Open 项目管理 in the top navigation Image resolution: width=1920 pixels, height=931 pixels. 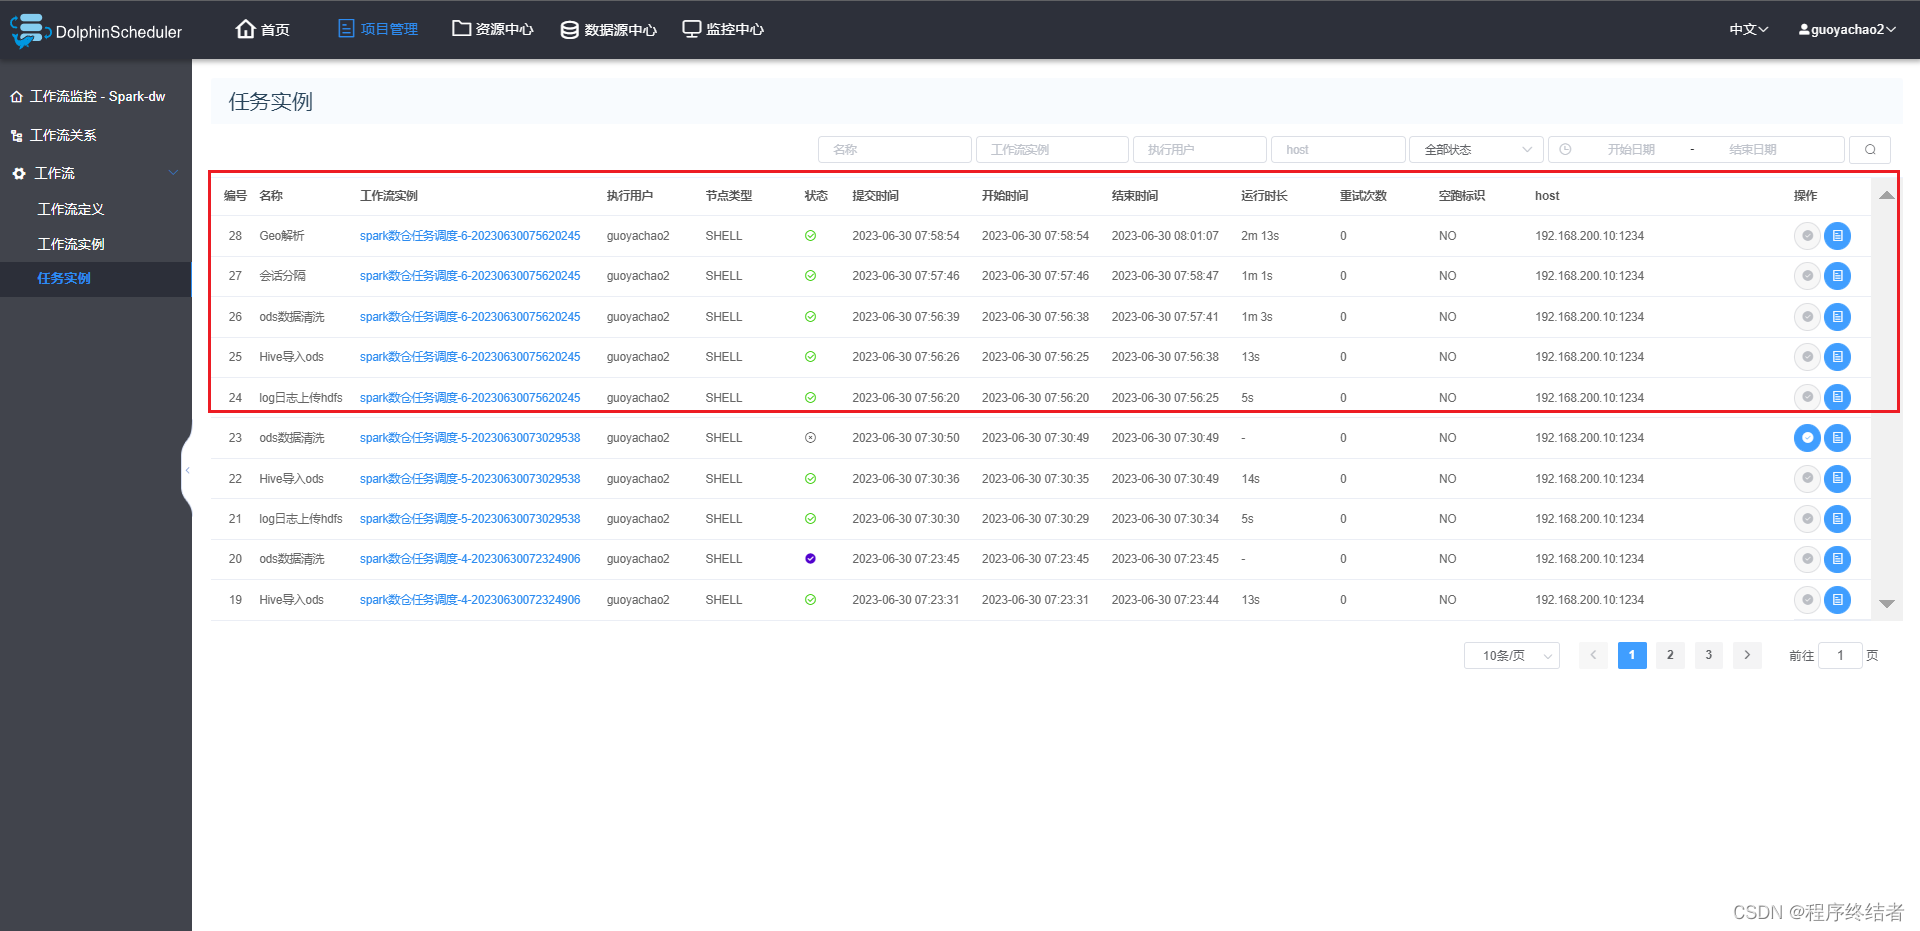[378, 29]
